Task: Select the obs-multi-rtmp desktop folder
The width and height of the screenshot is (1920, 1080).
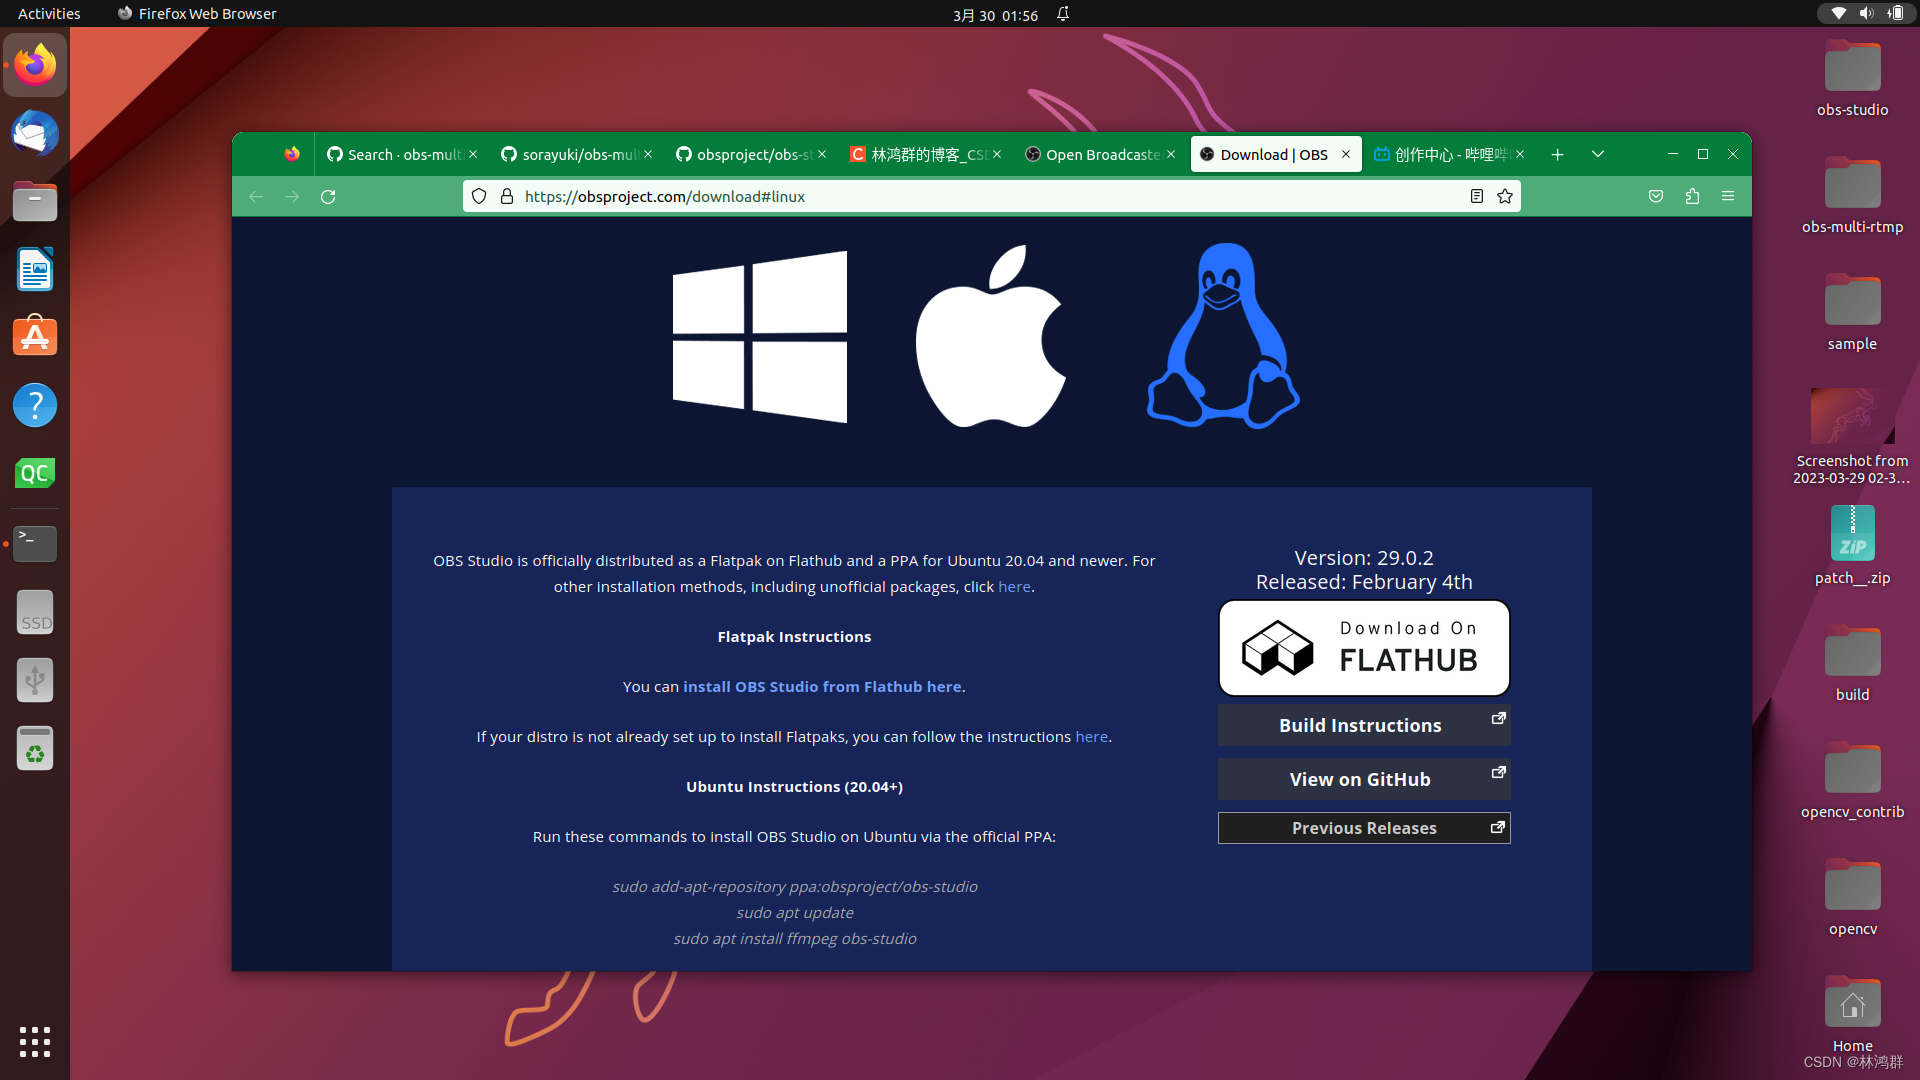Action: (x=1852, y=196)
